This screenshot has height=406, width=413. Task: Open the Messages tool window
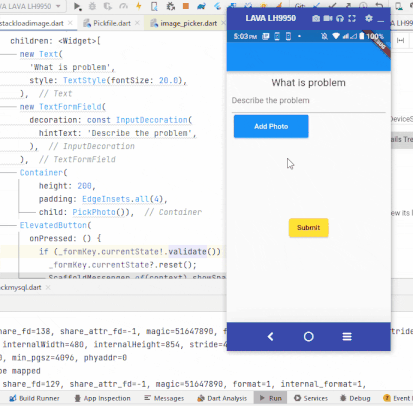(x=164, y=398)
